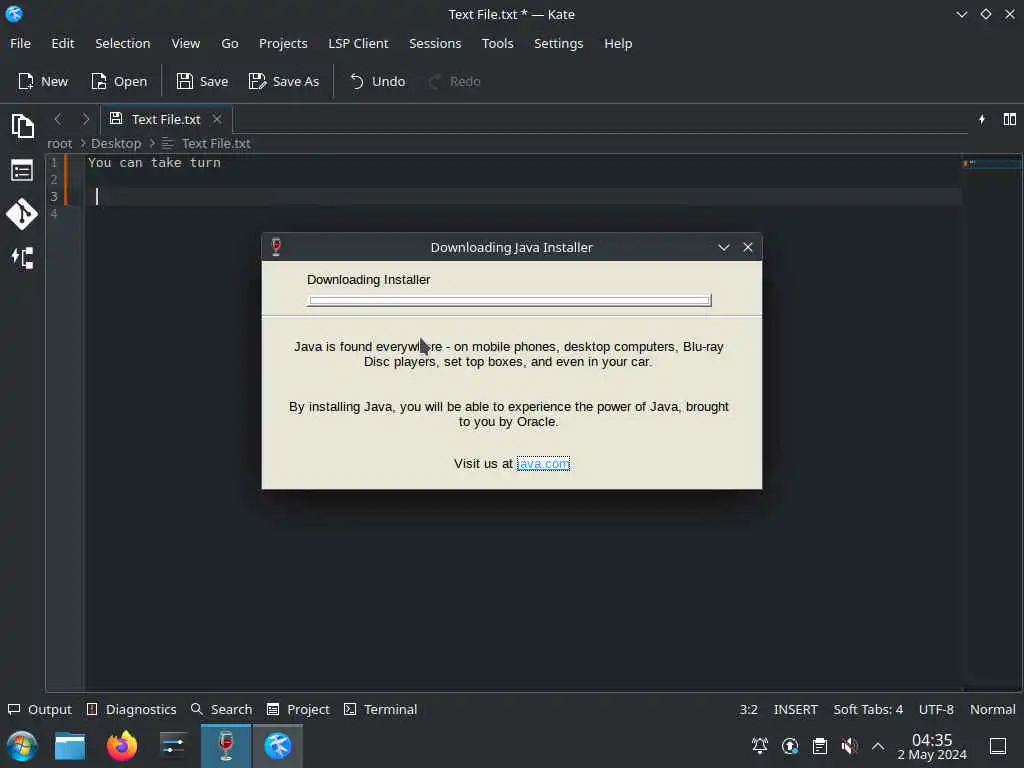Toggle the Project panel

click(298, 709)
